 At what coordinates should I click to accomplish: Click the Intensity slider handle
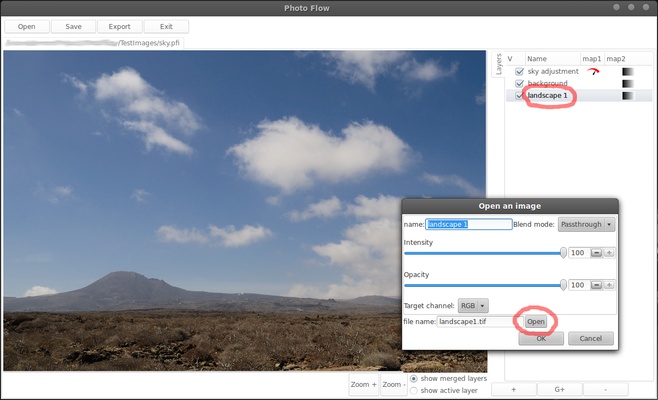coord(563,253)
